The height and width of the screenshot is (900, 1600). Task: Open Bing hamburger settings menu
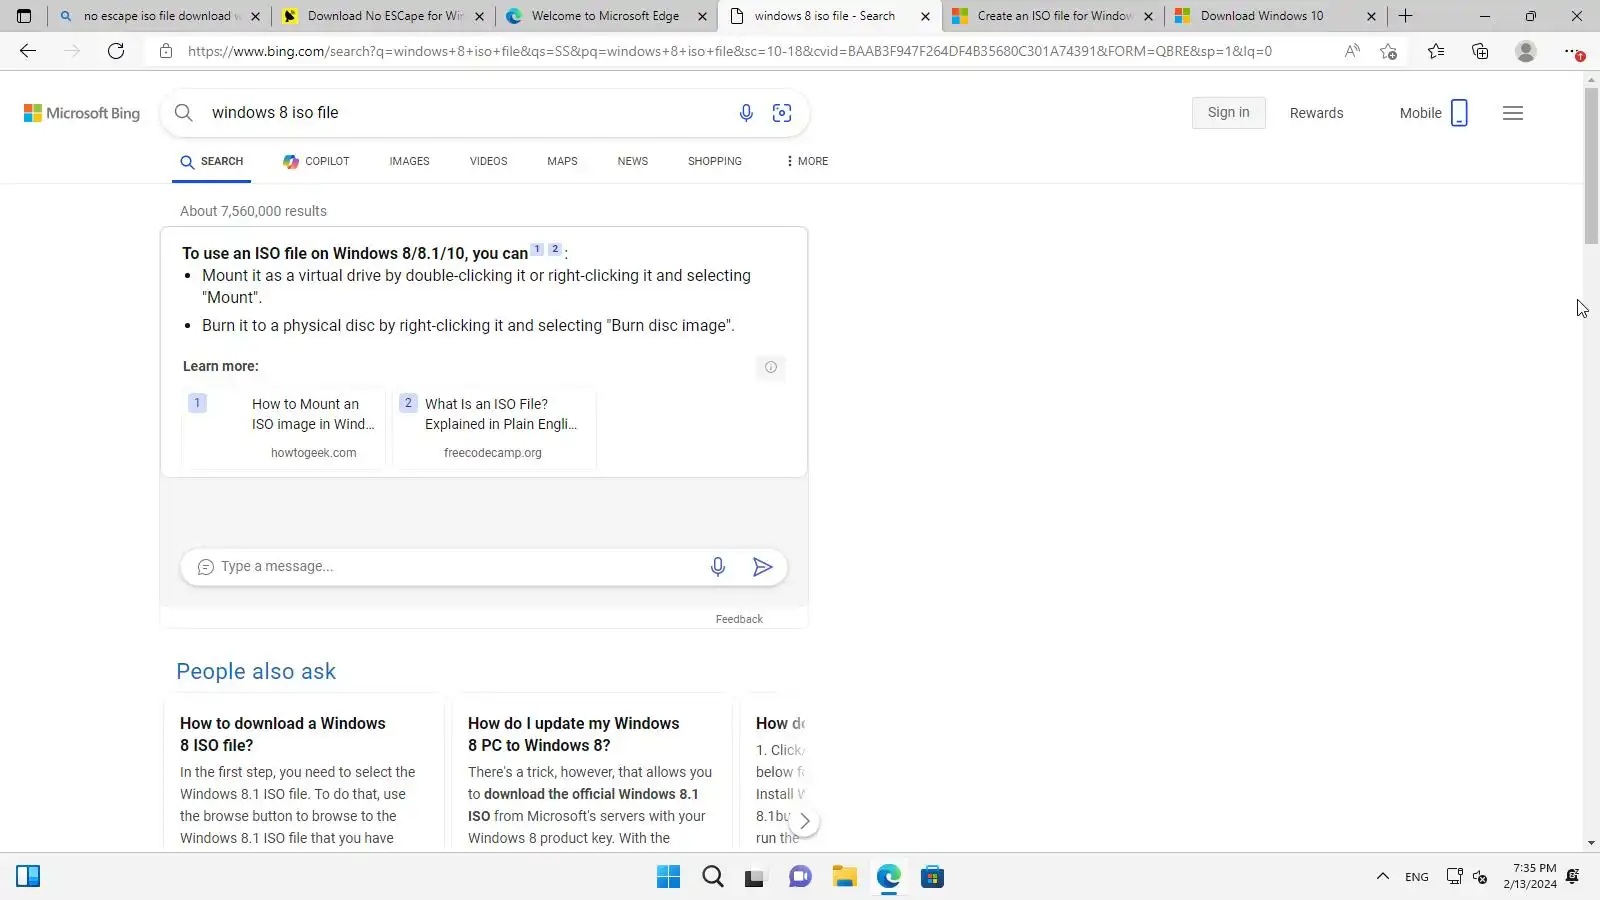(1513, 113)
